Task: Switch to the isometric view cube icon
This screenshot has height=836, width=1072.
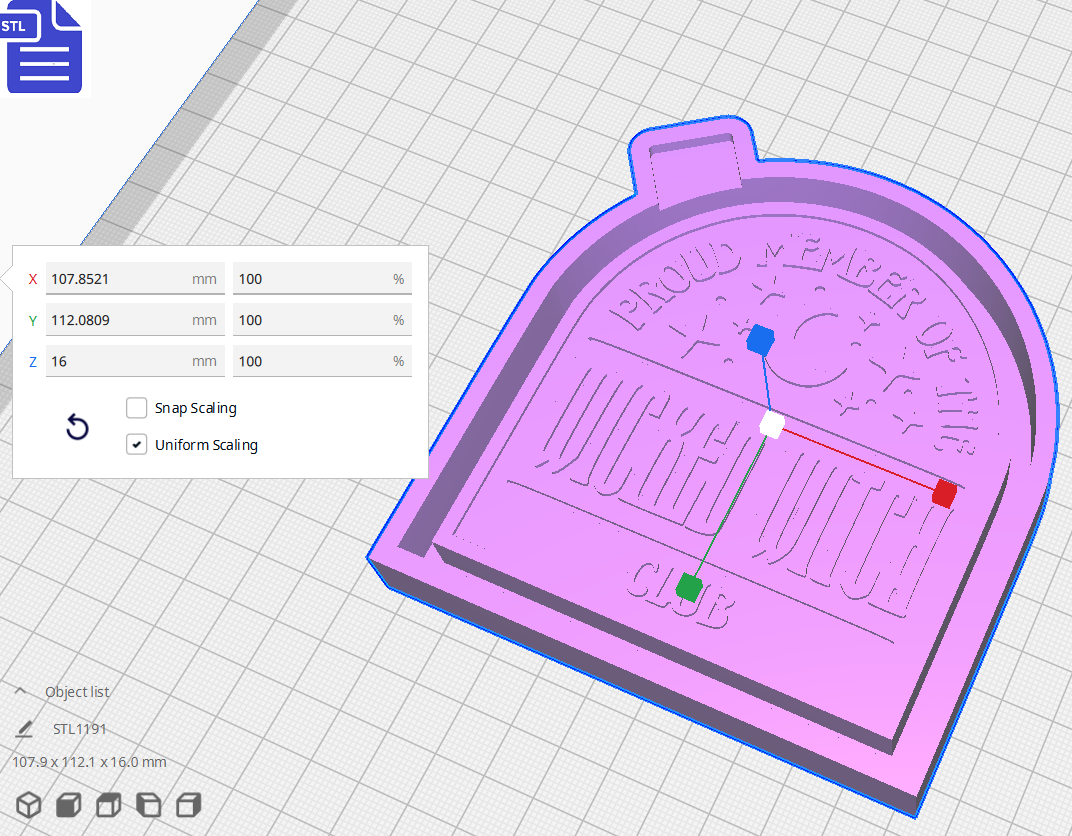Action: click(28, 805)
